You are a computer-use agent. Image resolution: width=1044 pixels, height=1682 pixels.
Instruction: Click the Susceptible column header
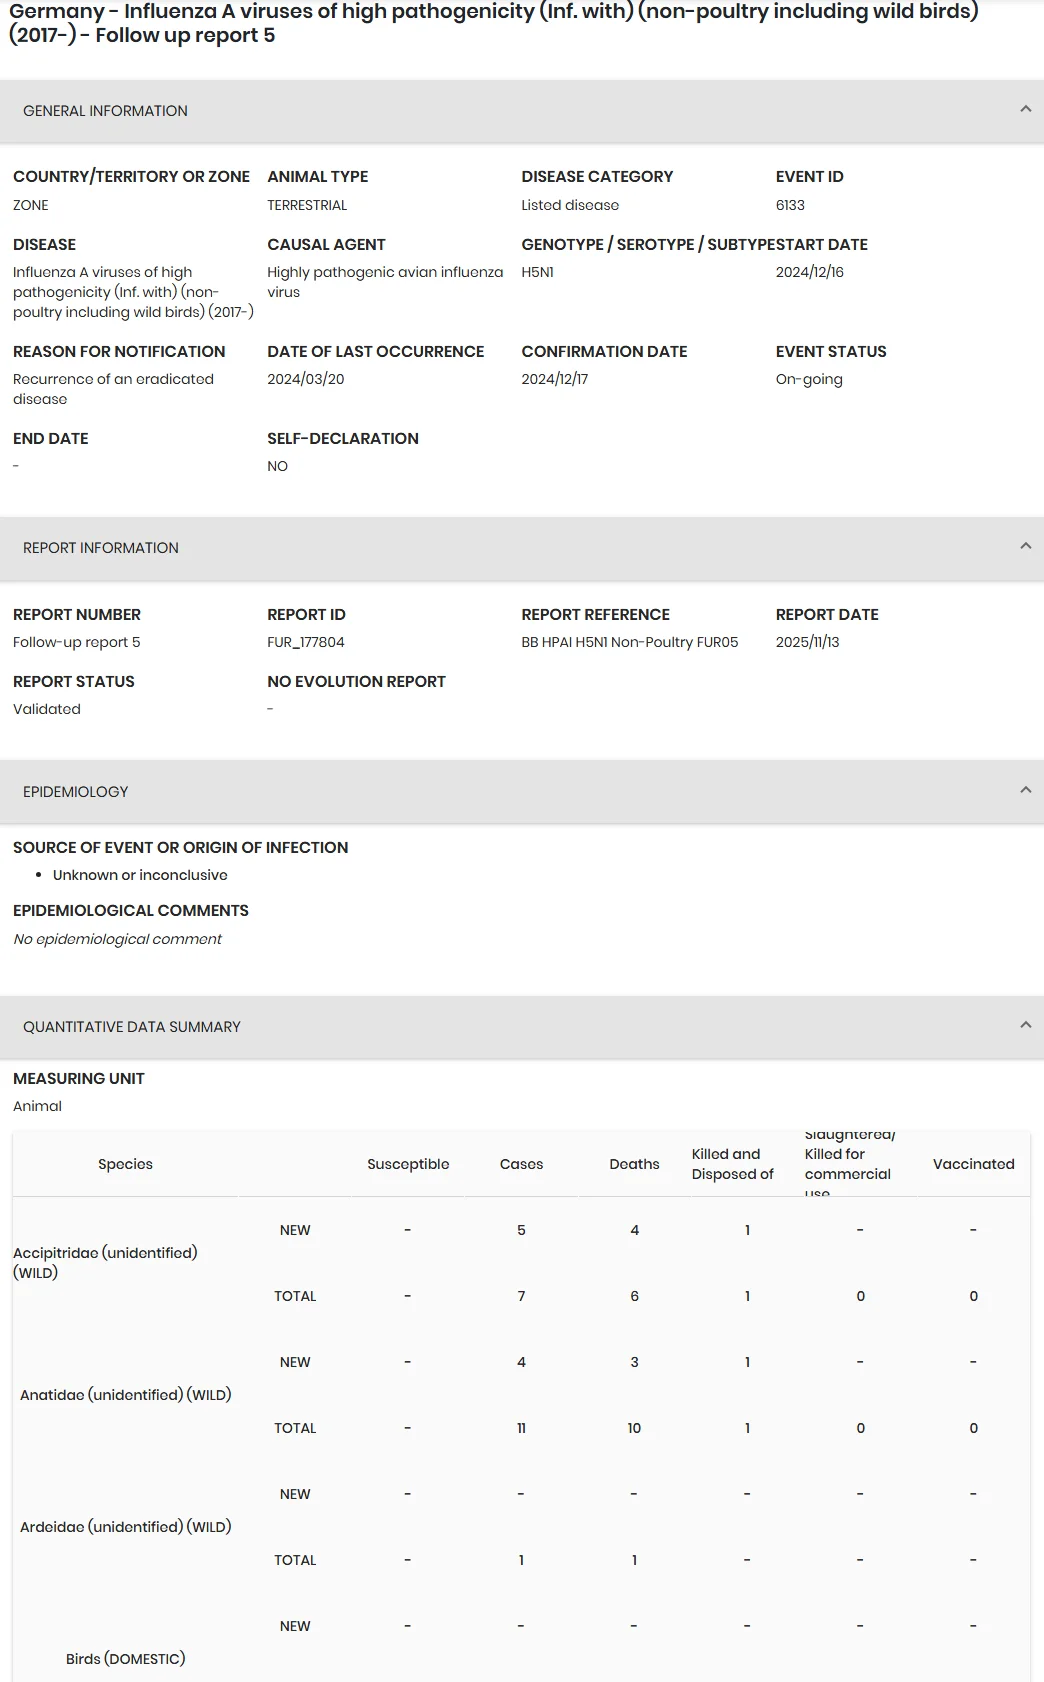(408, 1164)
